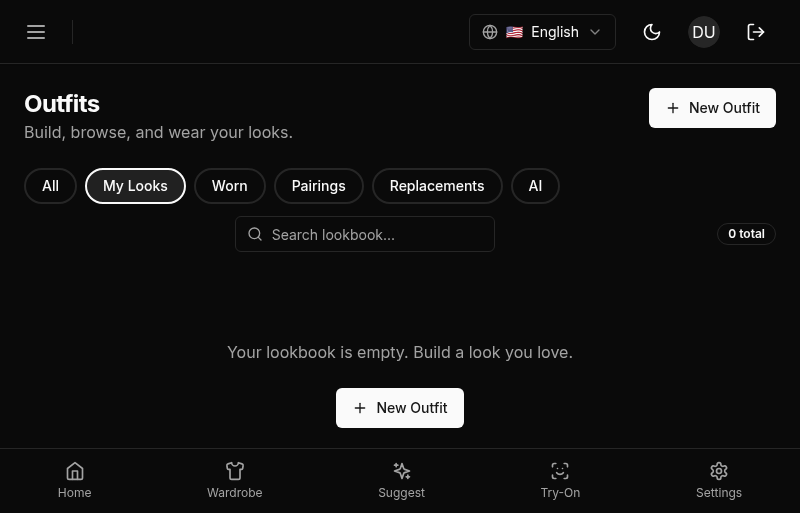The width and height of the screenshot is (800, 513).
Task: Click the 0 total badge
Action: click(746, 234)
